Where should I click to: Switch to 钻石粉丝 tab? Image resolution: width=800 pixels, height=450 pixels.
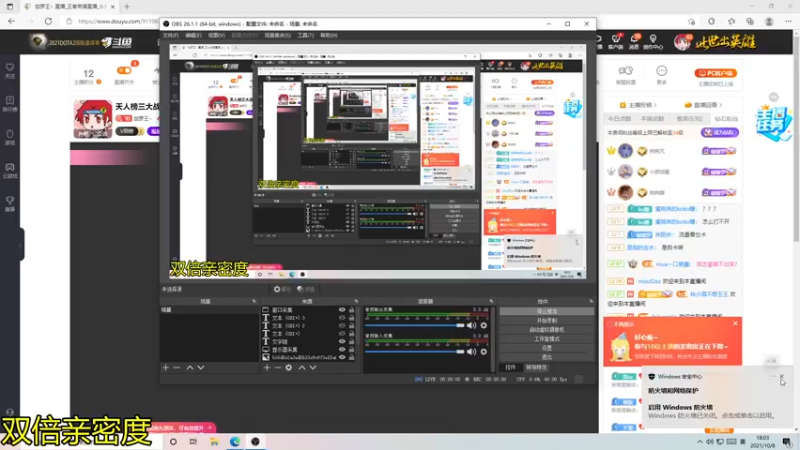[726, 119]
